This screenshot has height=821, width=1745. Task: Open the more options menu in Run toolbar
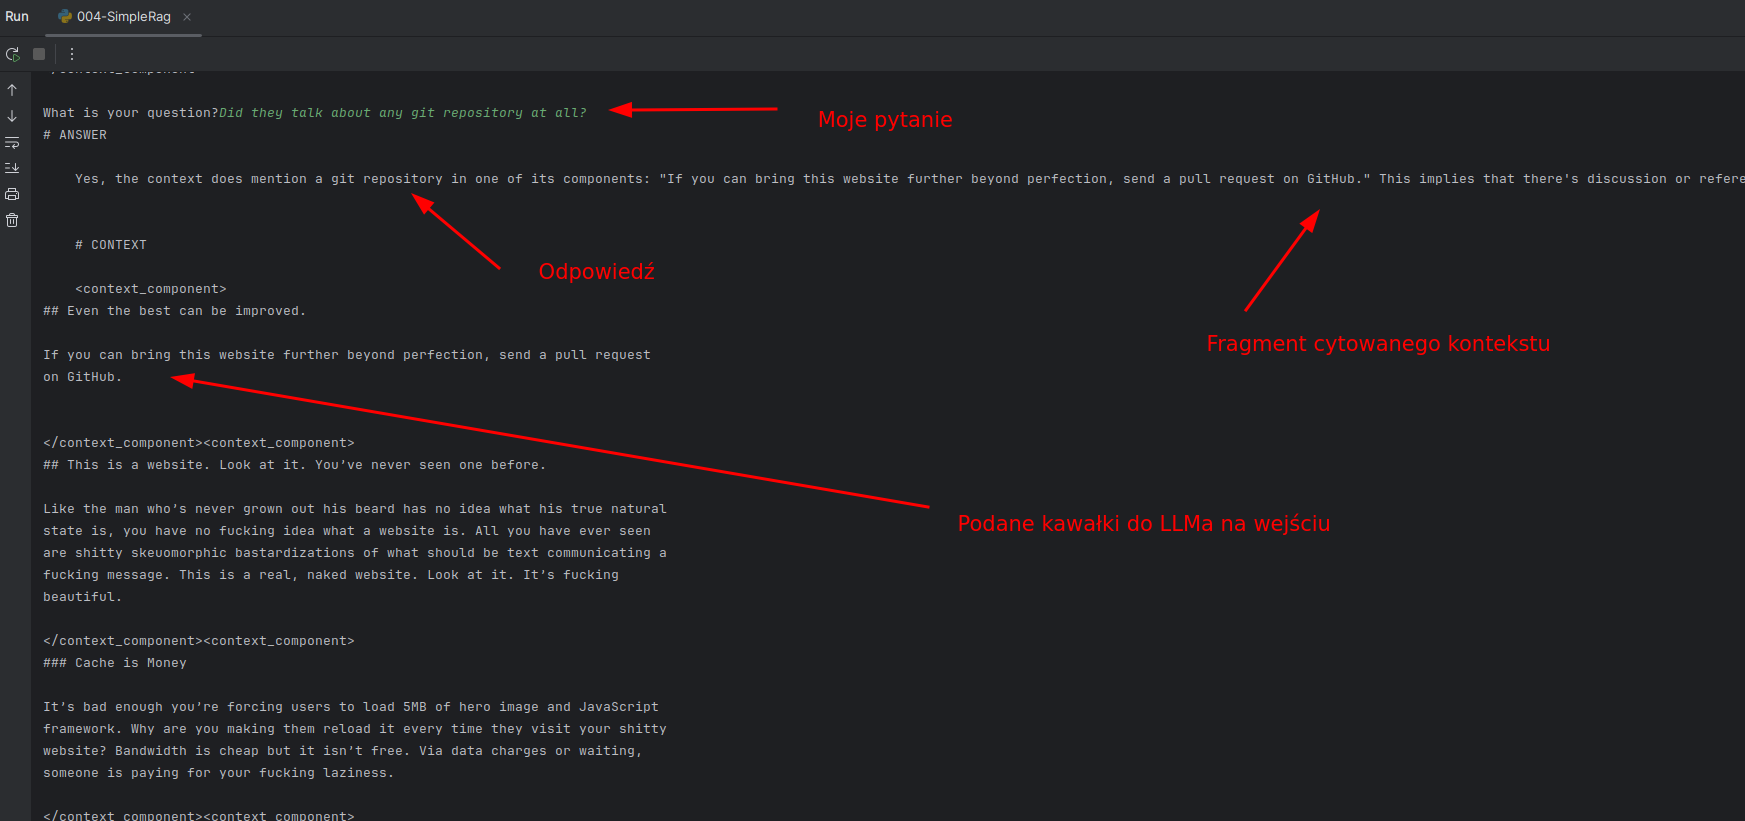coord(72,54)
